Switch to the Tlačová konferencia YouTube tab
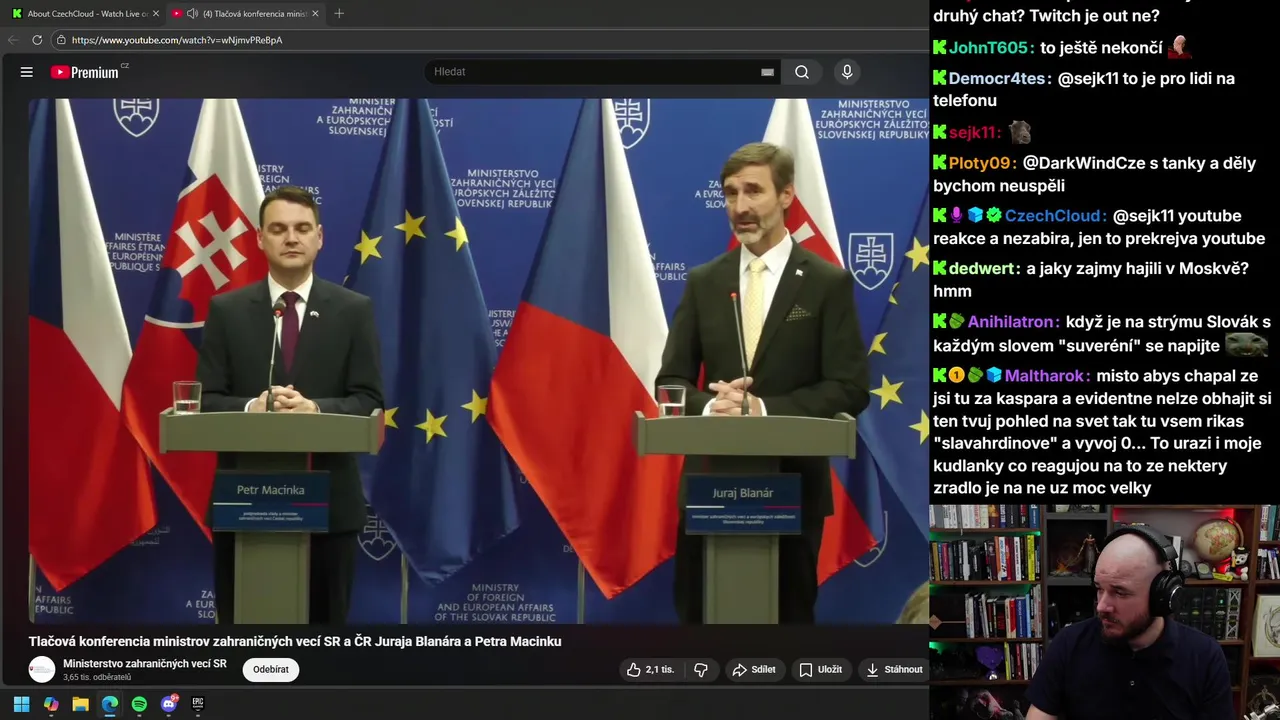This screenshot has height=720, width=1280. 248,14
